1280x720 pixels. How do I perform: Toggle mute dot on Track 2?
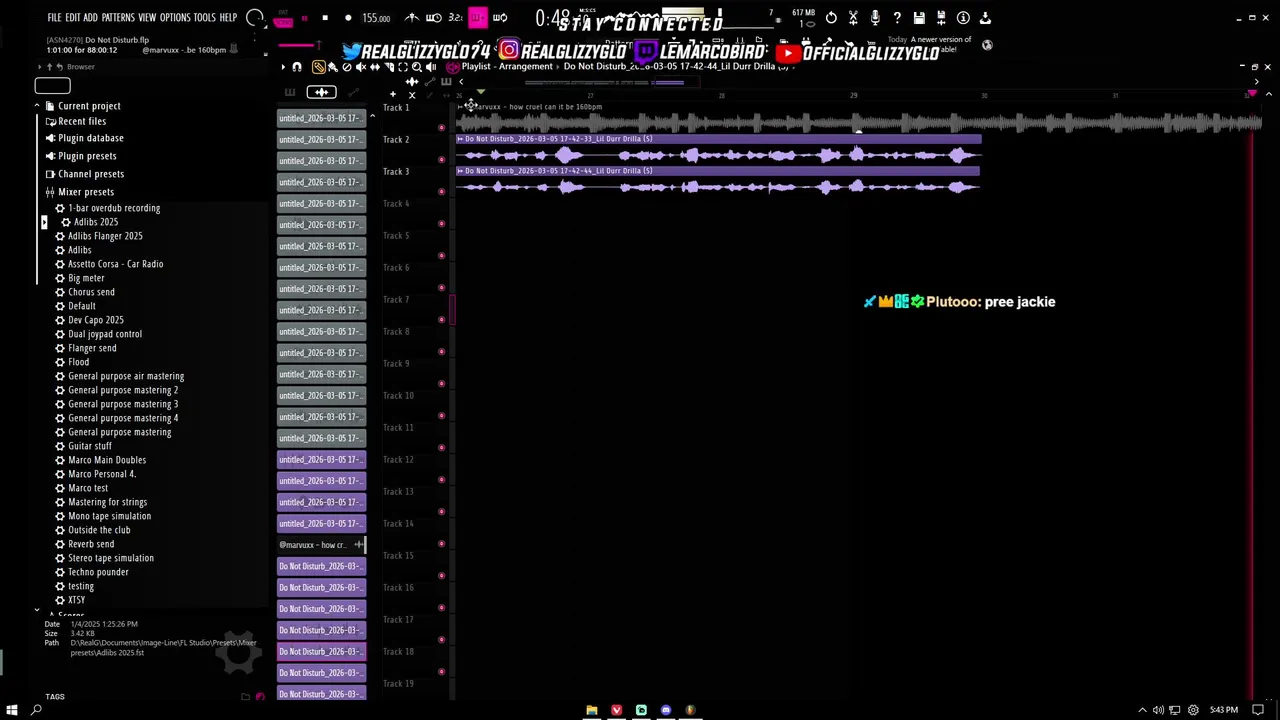[441, 159]
